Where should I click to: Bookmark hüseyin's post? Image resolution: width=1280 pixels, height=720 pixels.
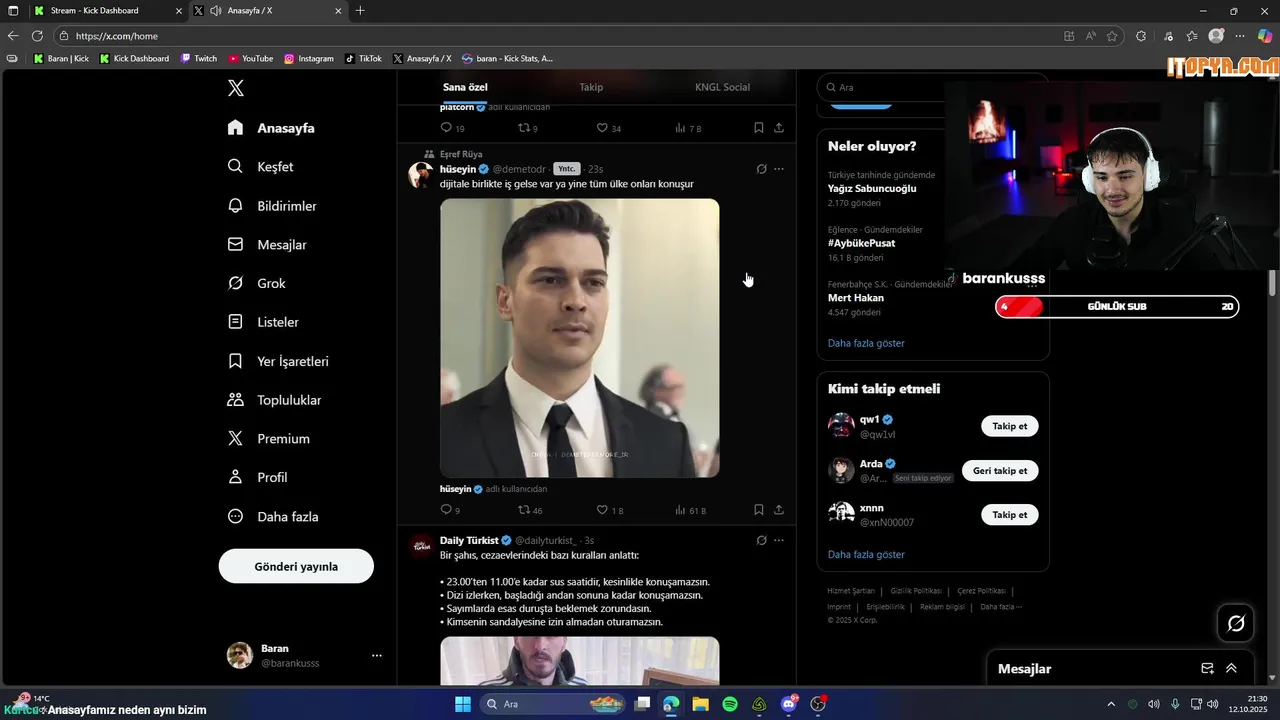[x=758, y=510]
